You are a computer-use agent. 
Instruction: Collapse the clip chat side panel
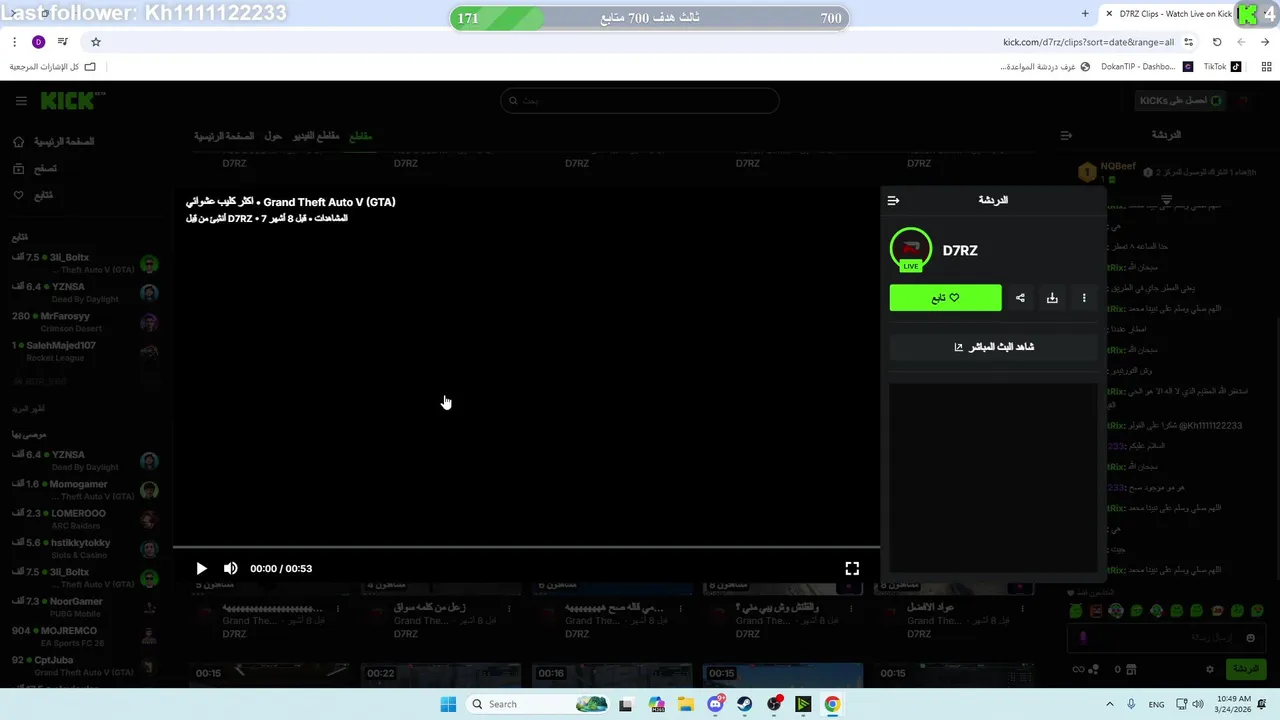[893, 200]
